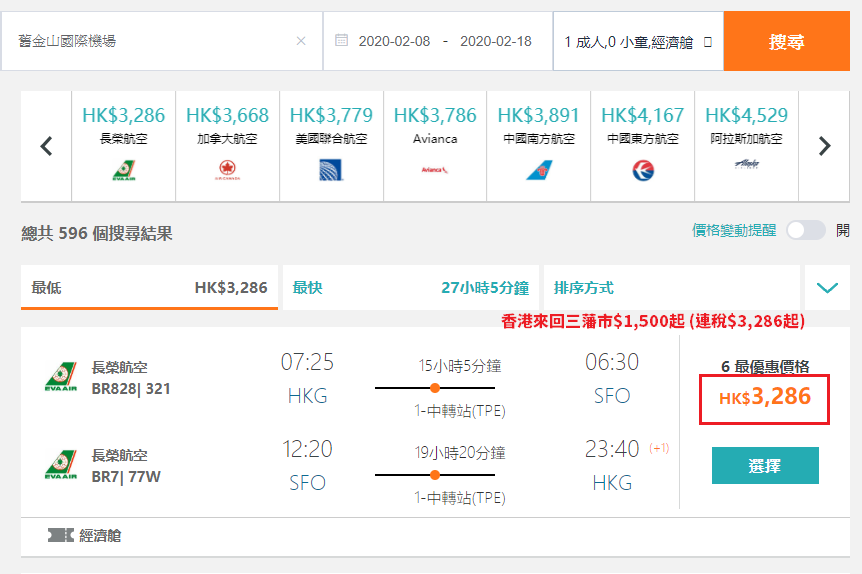This screenshot has height=574, width=862.
Task: Click the orange 搜尋 search button
Action: click(x=786, y=41)
